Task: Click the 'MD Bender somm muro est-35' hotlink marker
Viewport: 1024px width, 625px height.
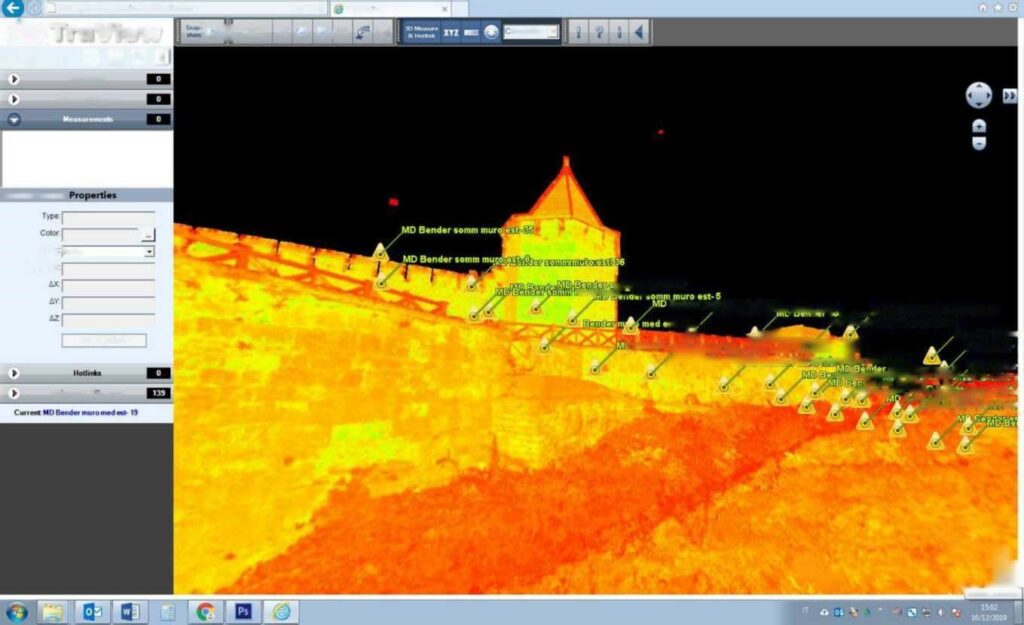Action: 380,252
